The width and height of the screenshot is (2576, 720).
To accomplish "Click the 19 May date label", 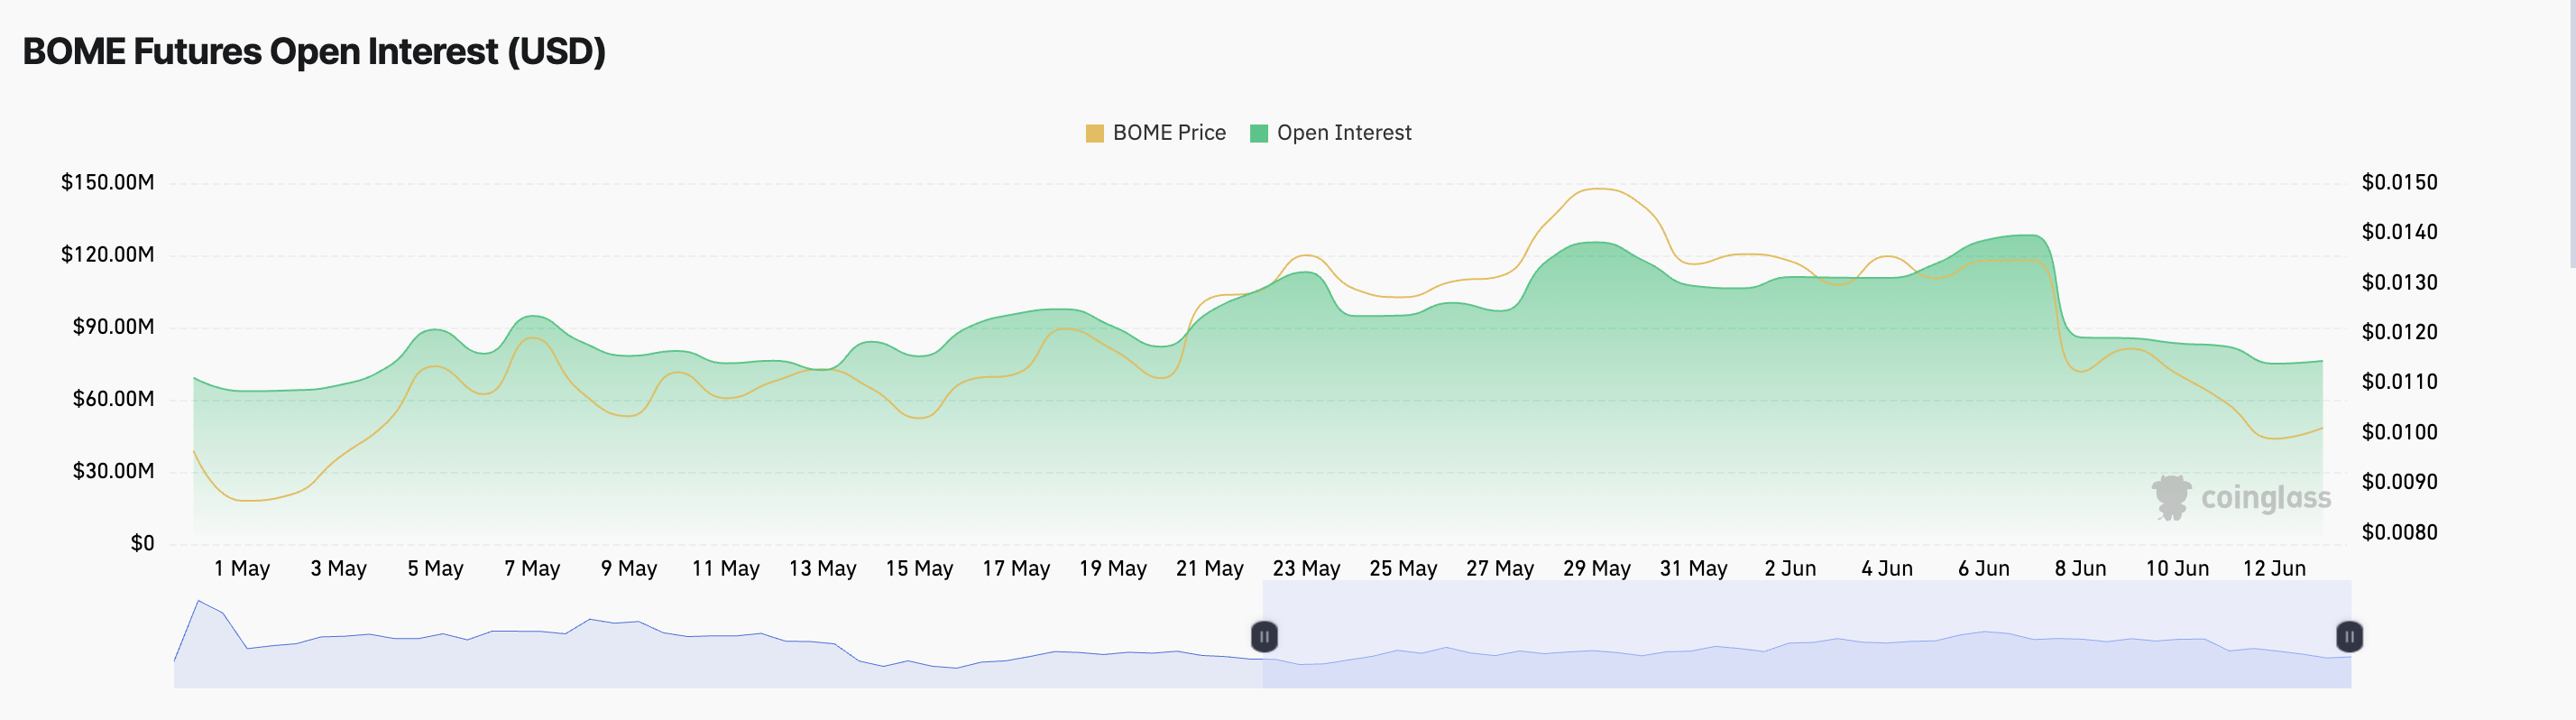I will pos(1113,569).
